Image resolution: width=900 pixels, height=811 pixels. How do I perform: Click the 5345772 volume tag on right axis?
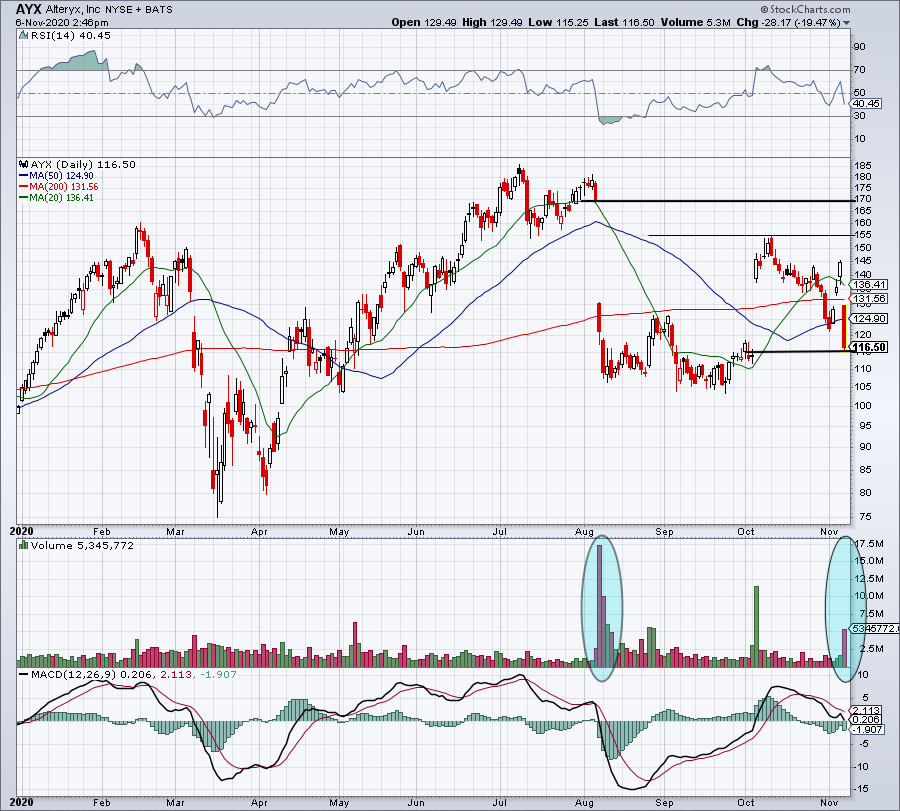[875, 629]
